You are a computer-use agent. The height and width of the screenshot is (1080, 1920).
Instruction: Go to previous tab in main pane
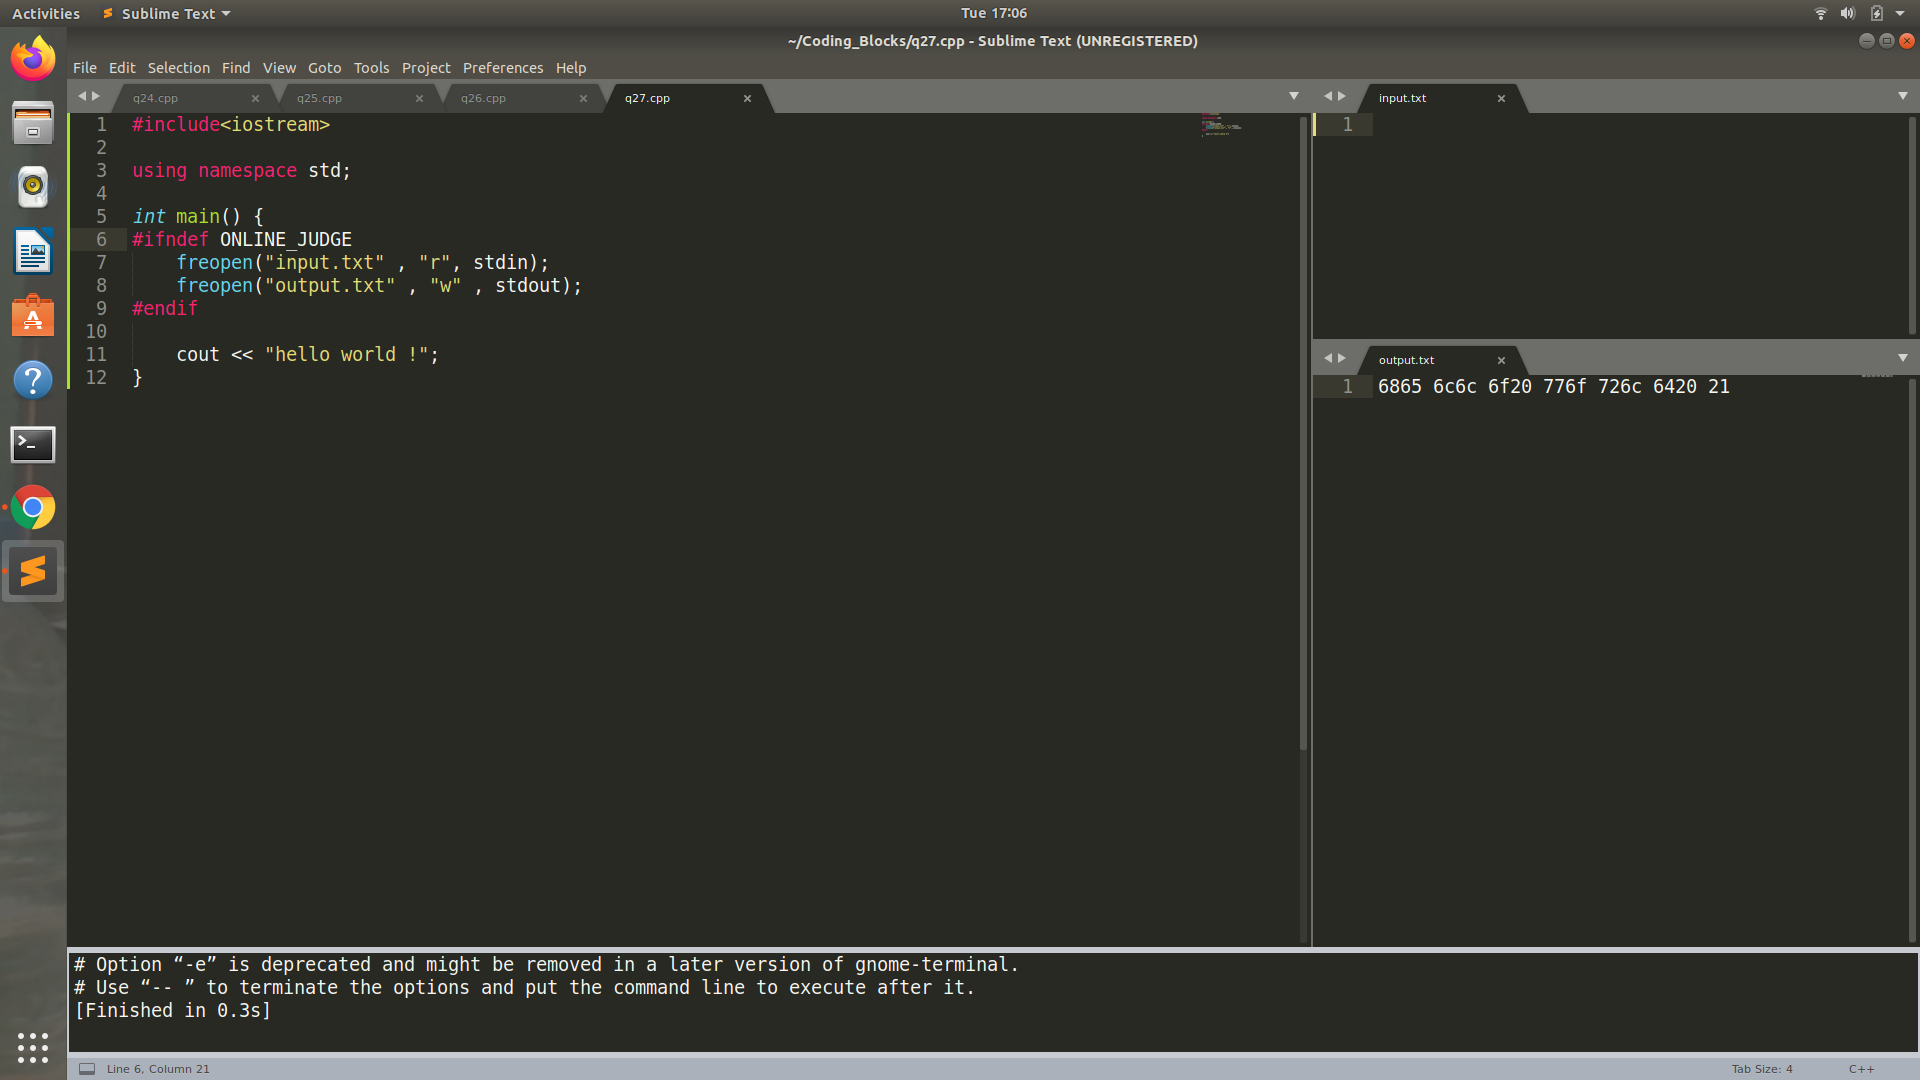pyautogui.click(x=82, y=96)
